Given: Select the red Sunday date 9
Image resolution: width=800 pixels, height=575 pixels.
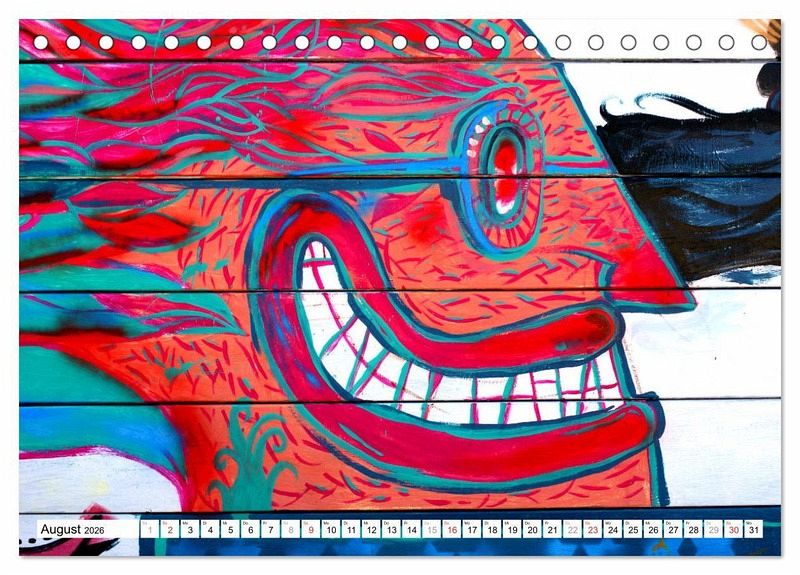Looking at the screenshot, I should [x=311, y=529].
